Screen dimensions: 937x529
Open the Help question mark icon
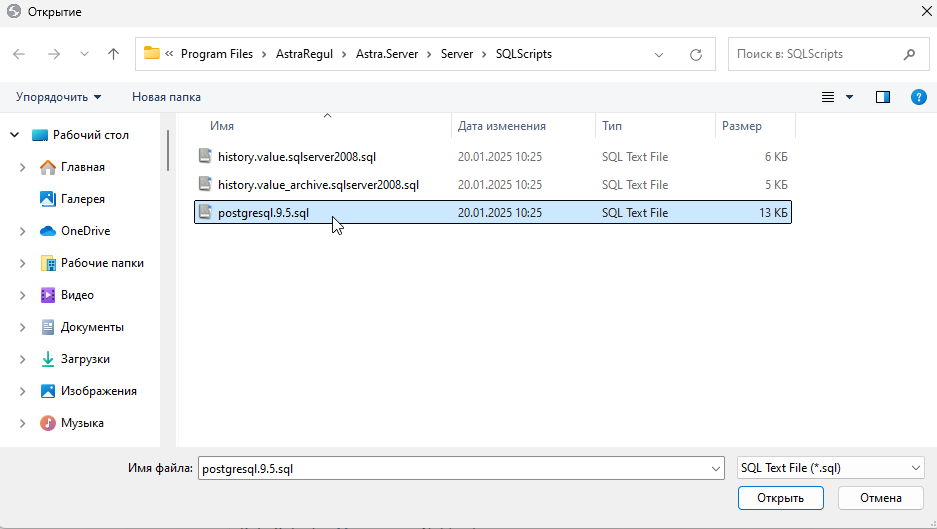click(x=918, y=97)
